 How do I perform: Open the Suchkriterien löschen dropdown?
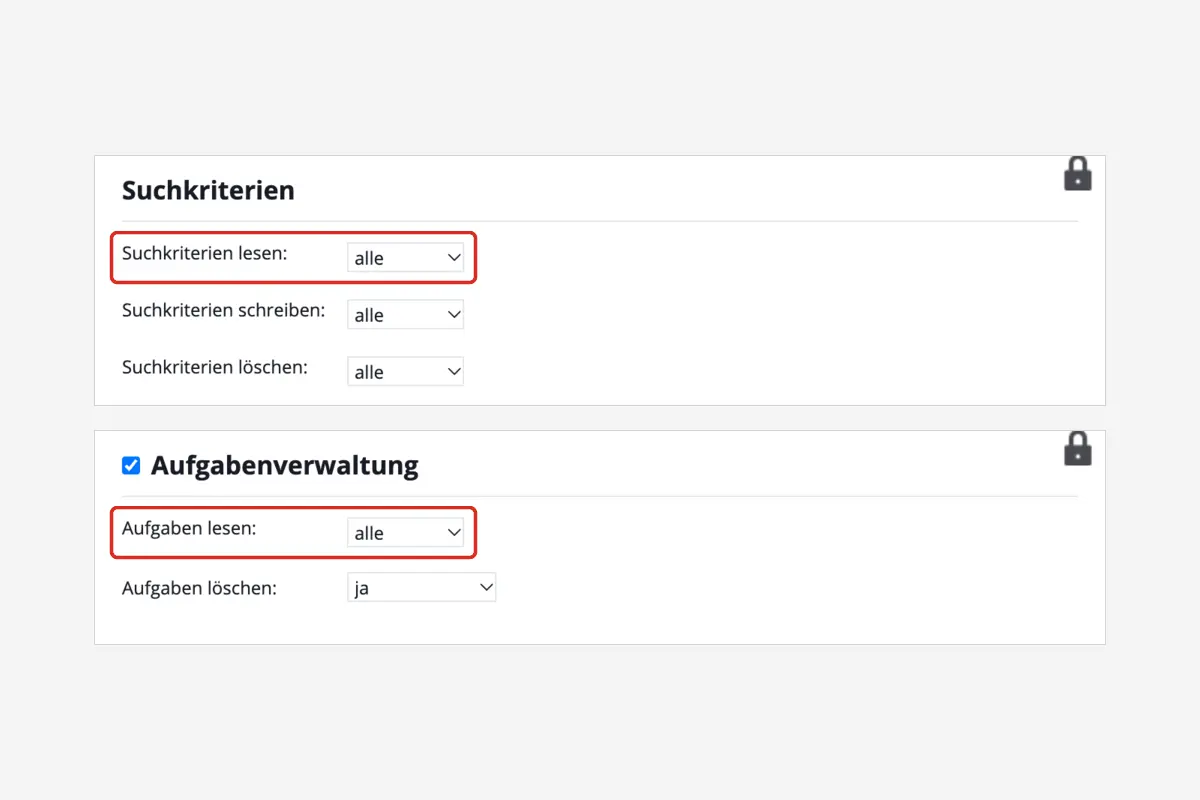click(406, 372)
